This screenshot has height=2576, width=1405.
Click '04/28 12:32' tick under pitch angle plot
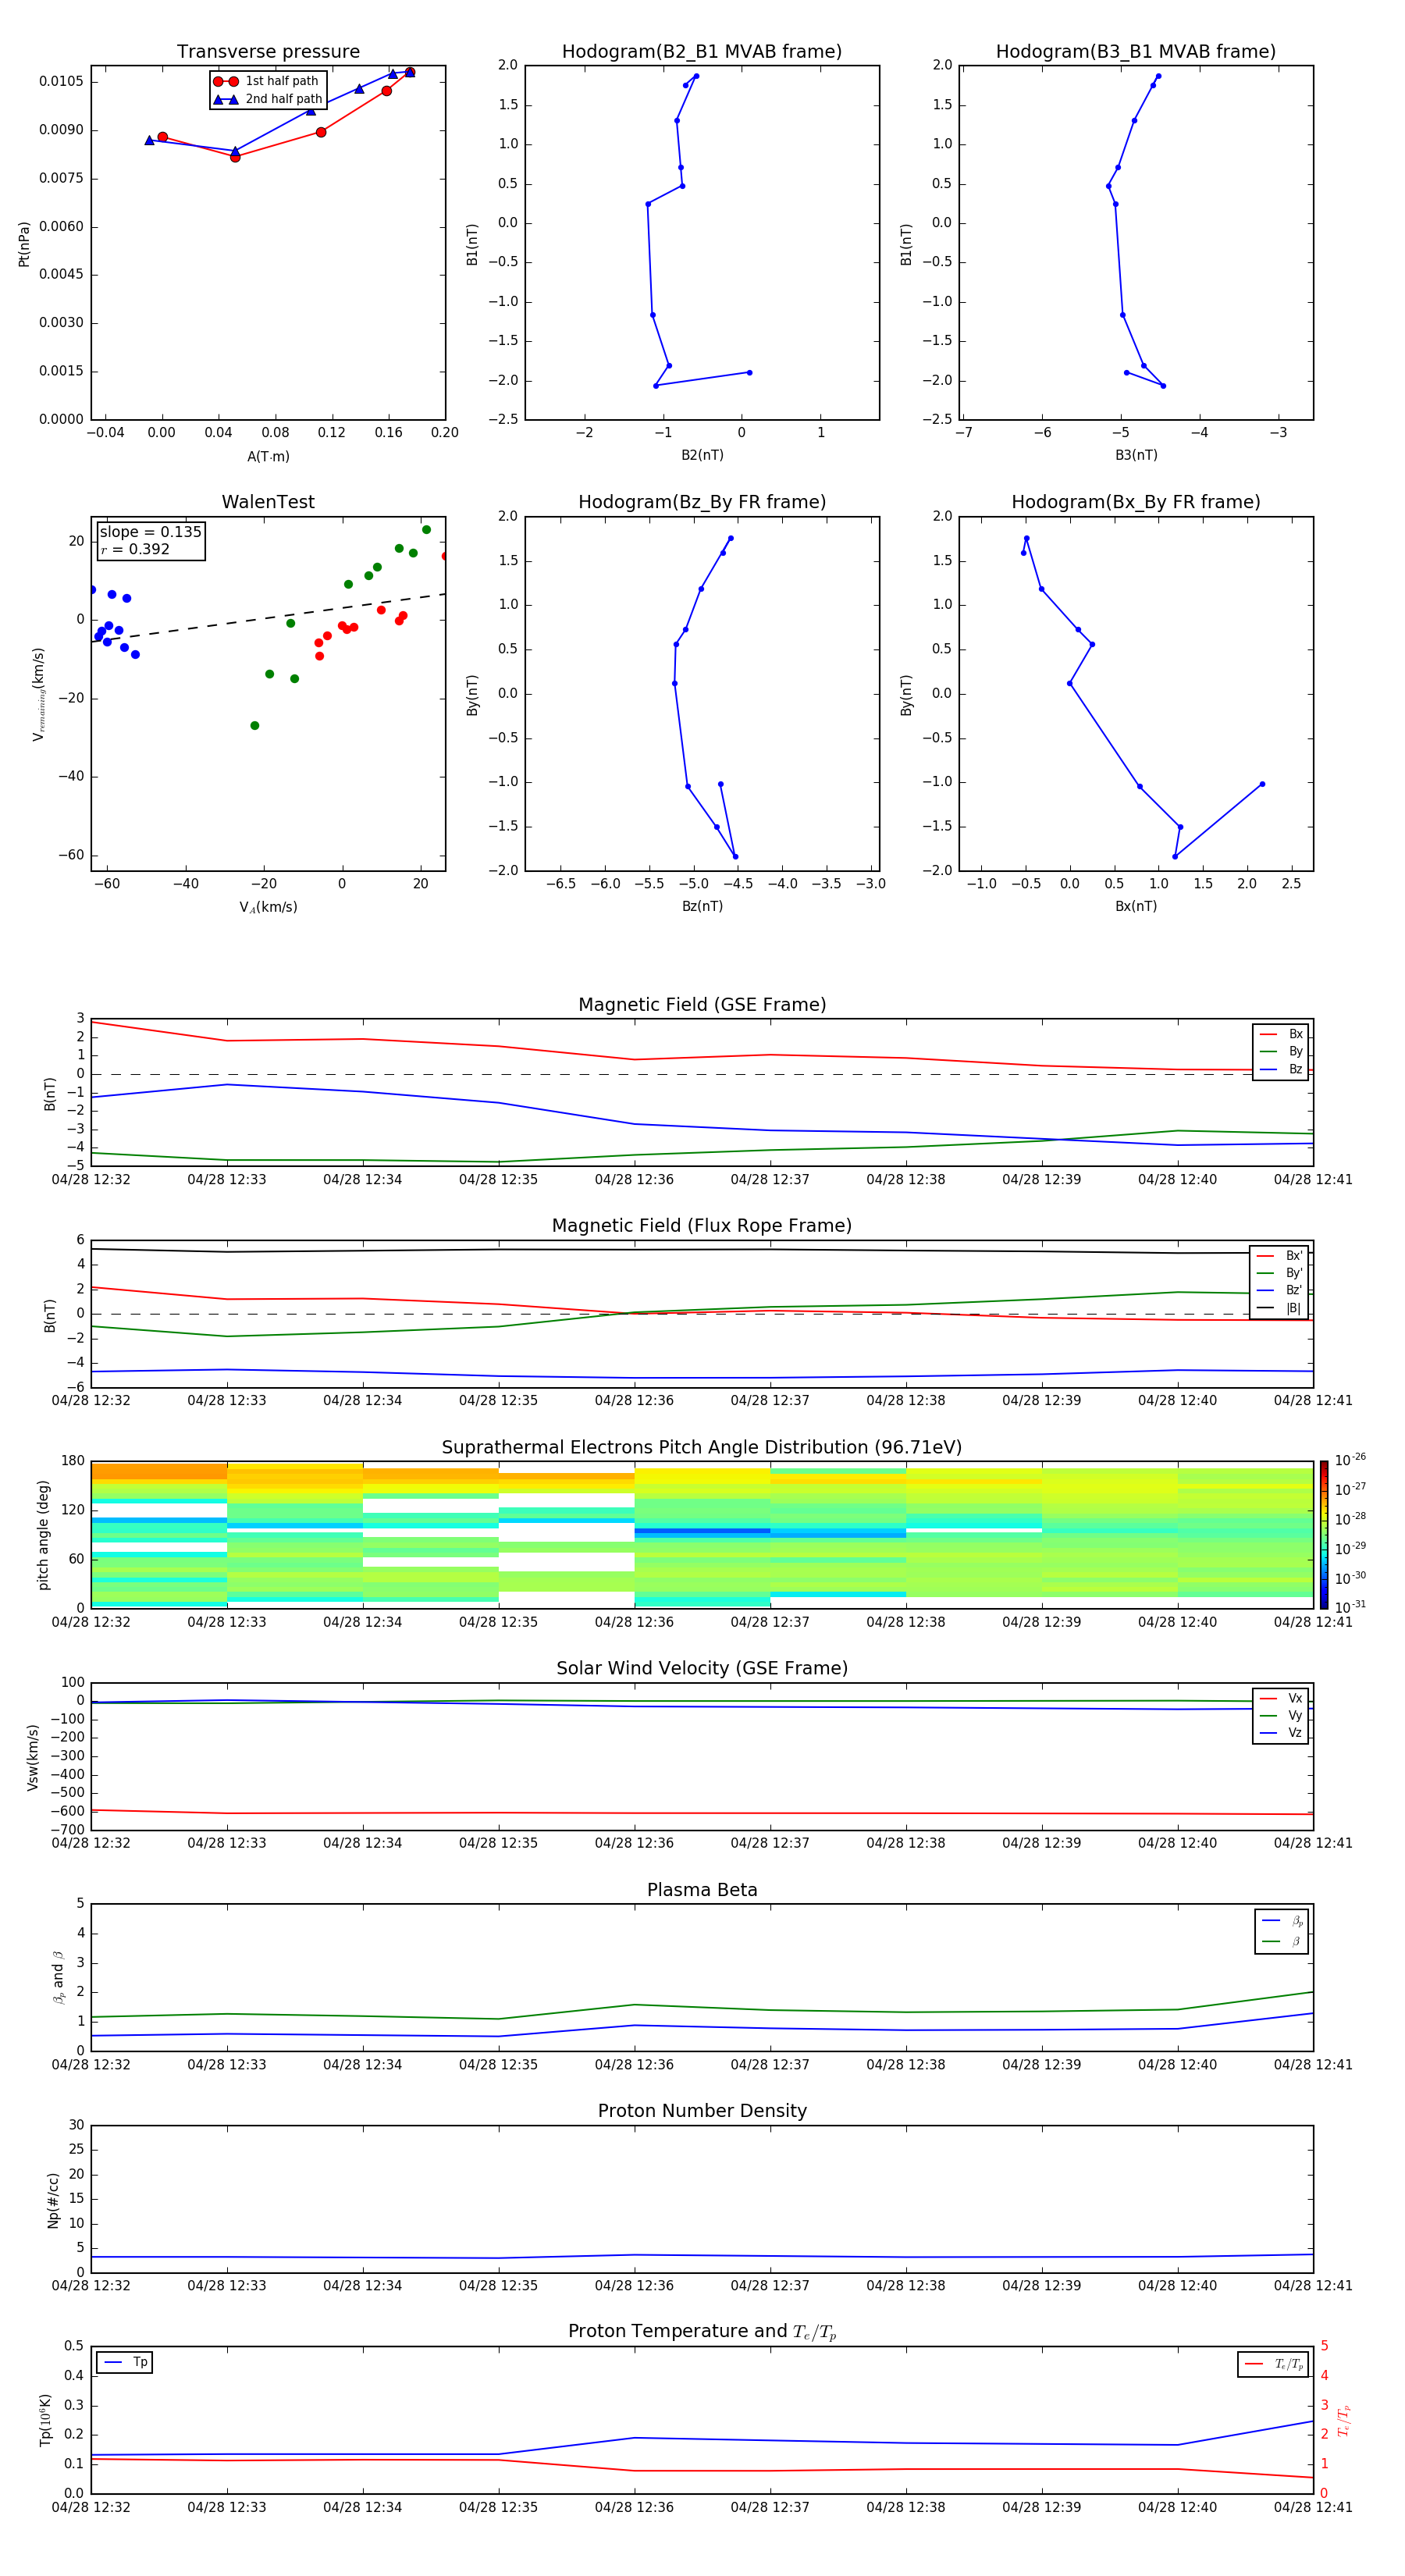[x=91, y=1622]
